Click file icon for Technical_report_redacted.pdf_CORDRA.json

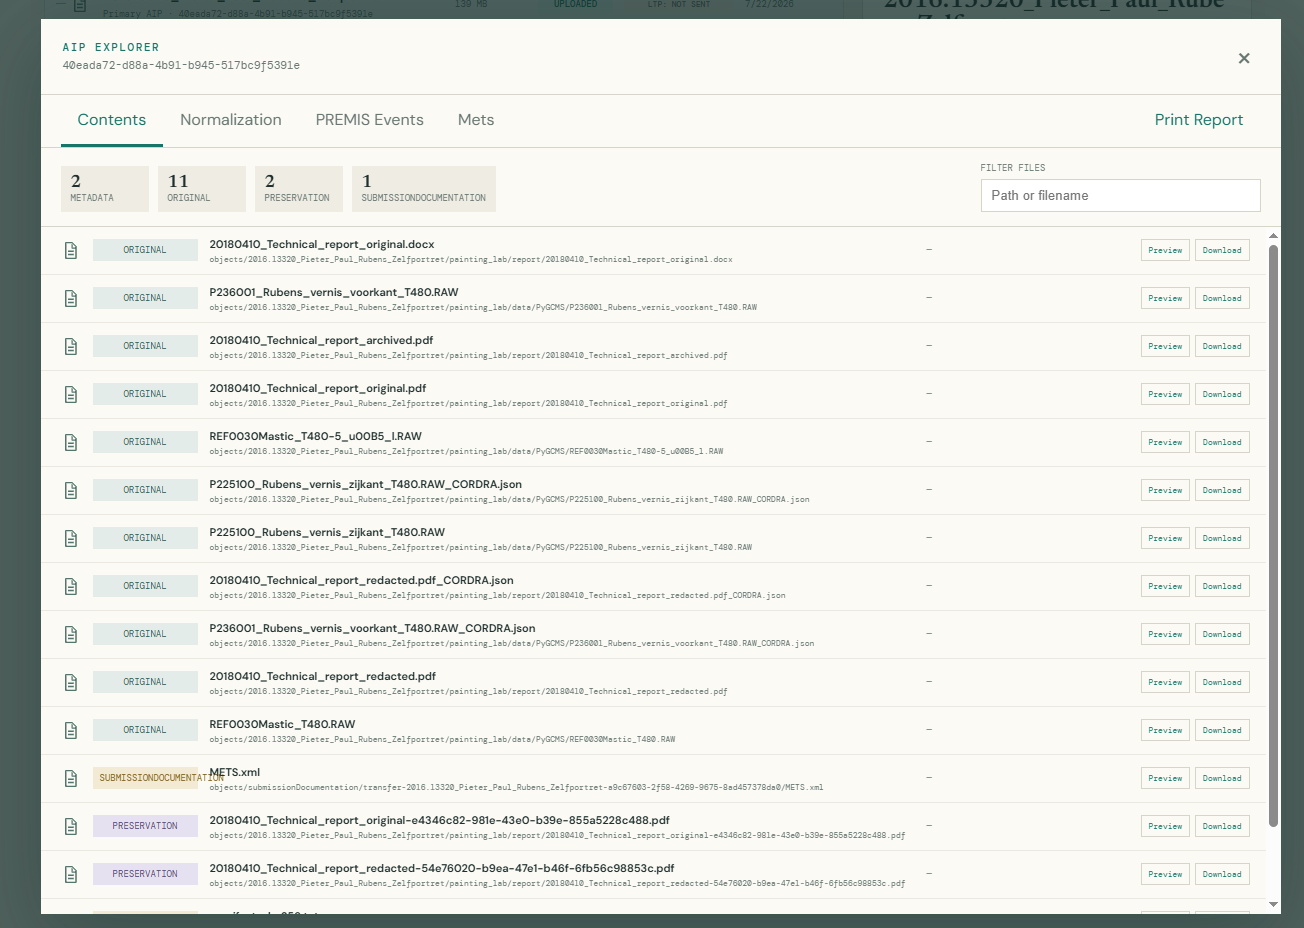71,586
